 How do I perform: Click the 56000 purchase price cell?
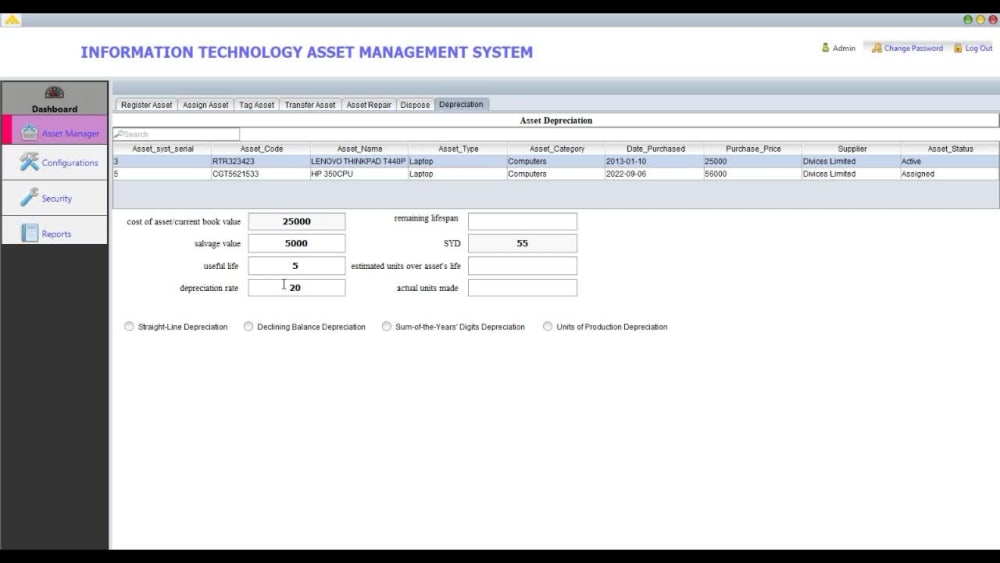pos(753,173)
